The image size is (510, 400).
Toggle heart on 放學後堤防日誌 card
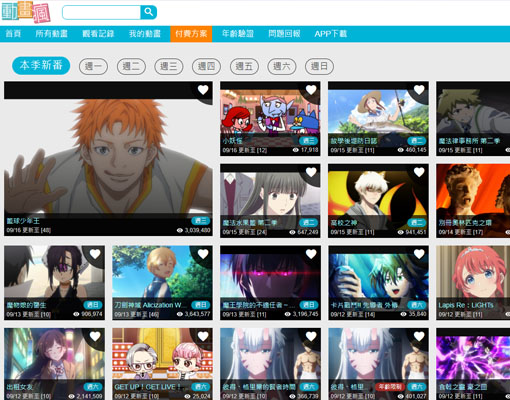pos(419,90)
